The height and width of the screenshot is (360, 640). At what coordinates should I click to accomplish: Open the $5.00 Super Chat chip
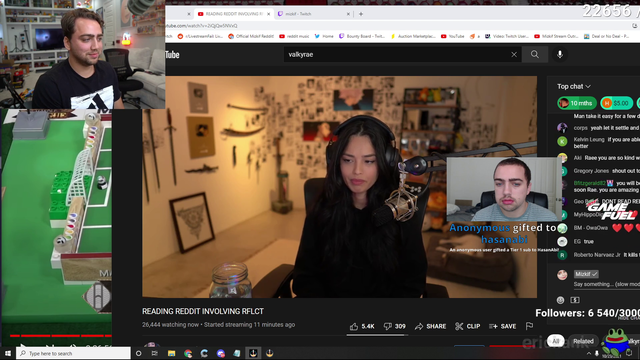616,103
